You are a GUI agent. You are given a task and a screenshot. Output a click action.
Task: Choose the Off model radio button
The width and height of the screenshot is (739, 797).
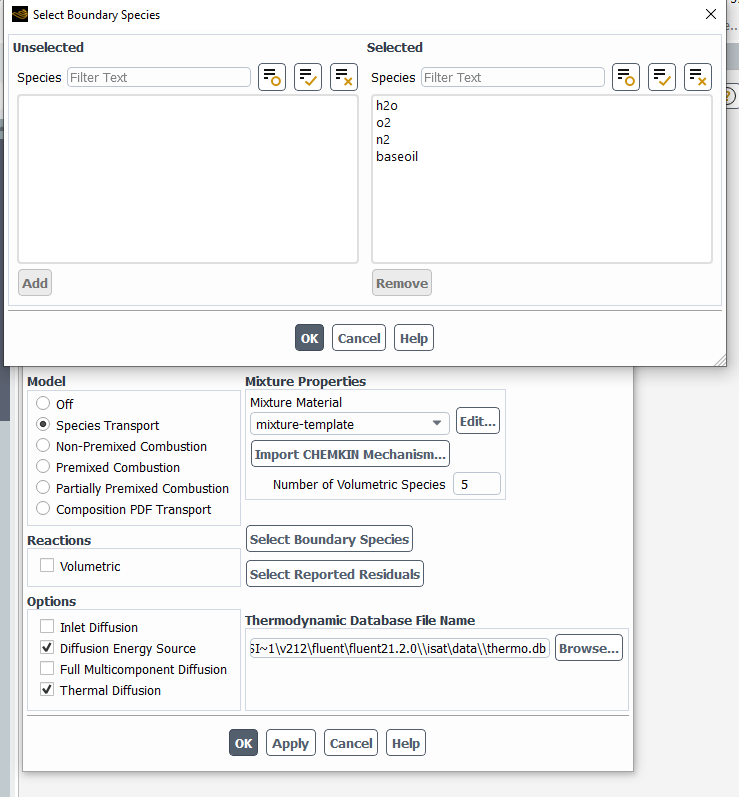[x=43, y=404]
